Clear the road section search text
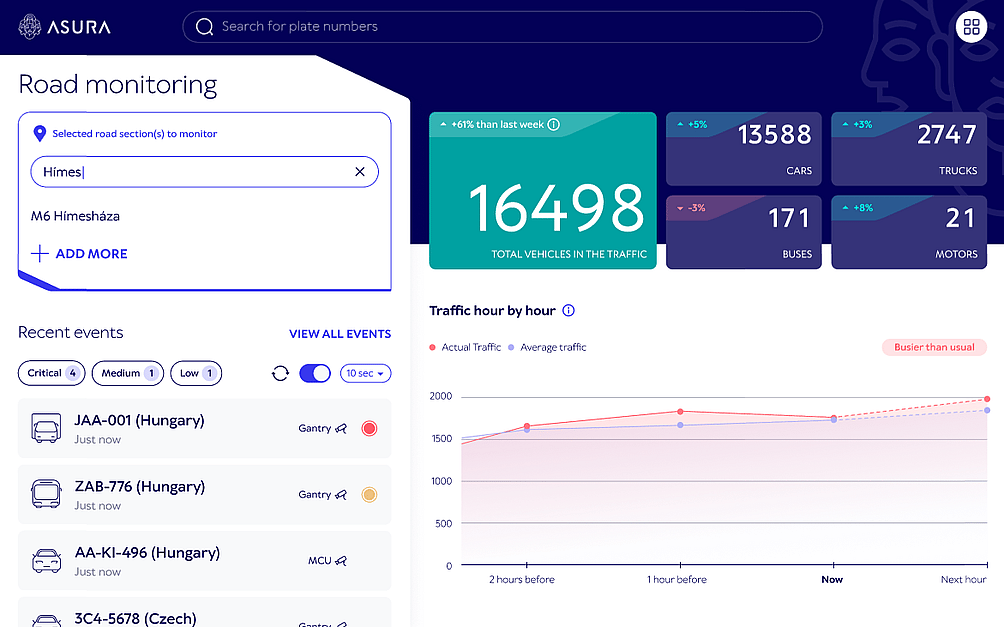This screenshot has height=627, width=1004. coord(360,172)
